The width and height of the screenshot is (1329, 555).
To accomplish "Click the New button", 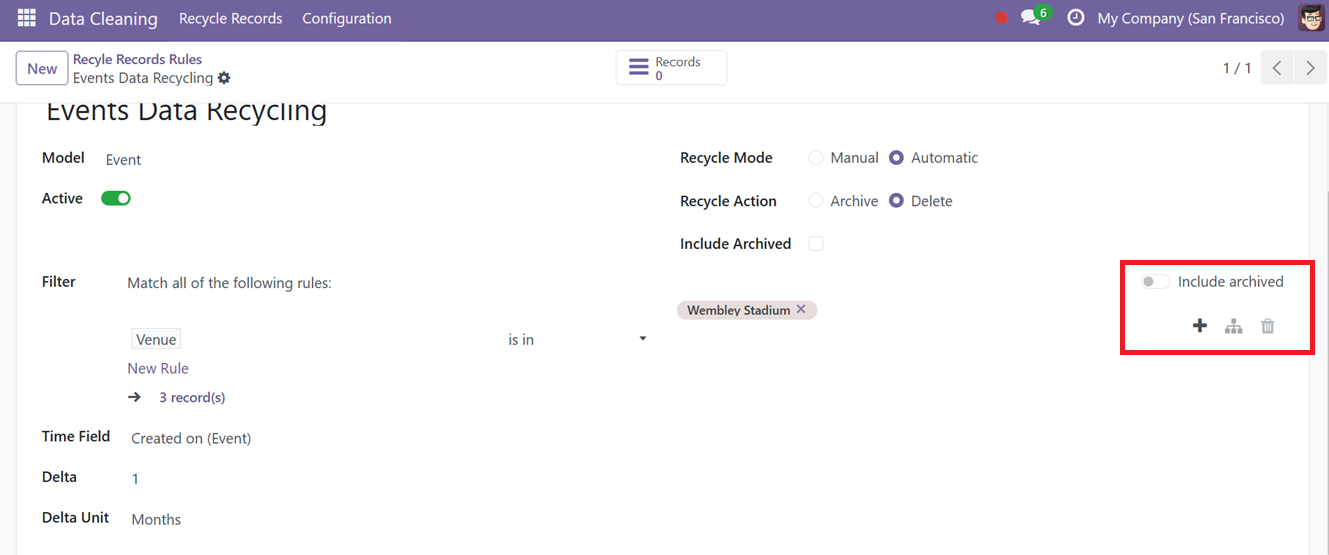I will point(42,68).
